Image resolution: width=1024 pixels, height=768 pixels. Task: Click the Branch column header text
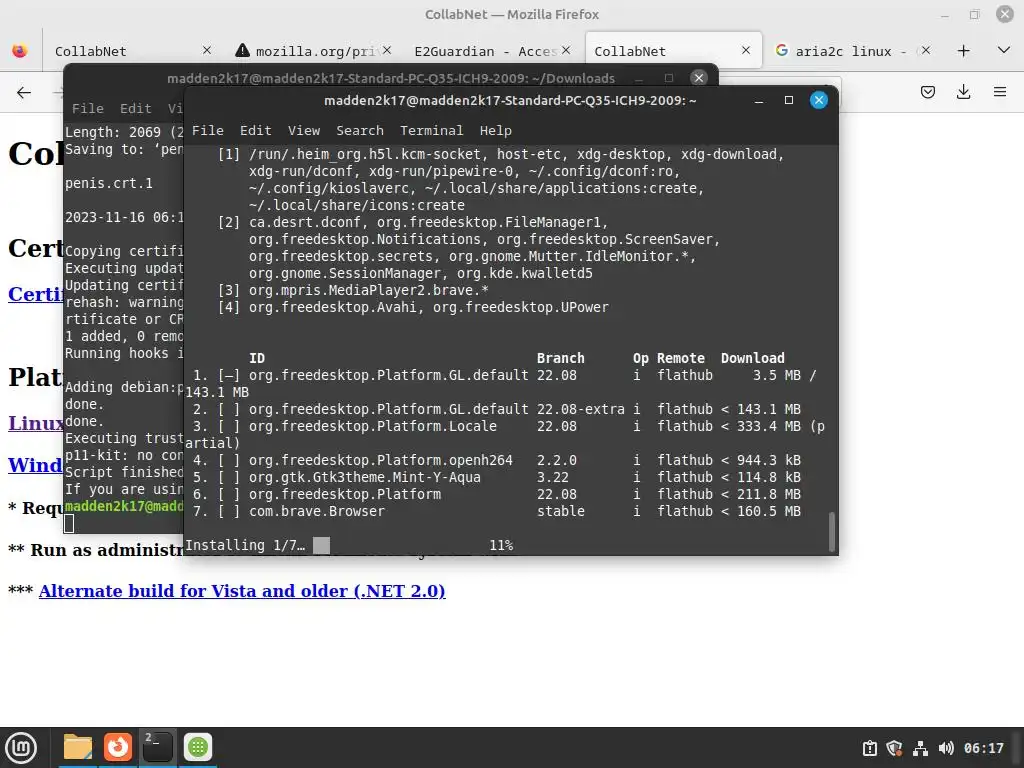point(560,359)
